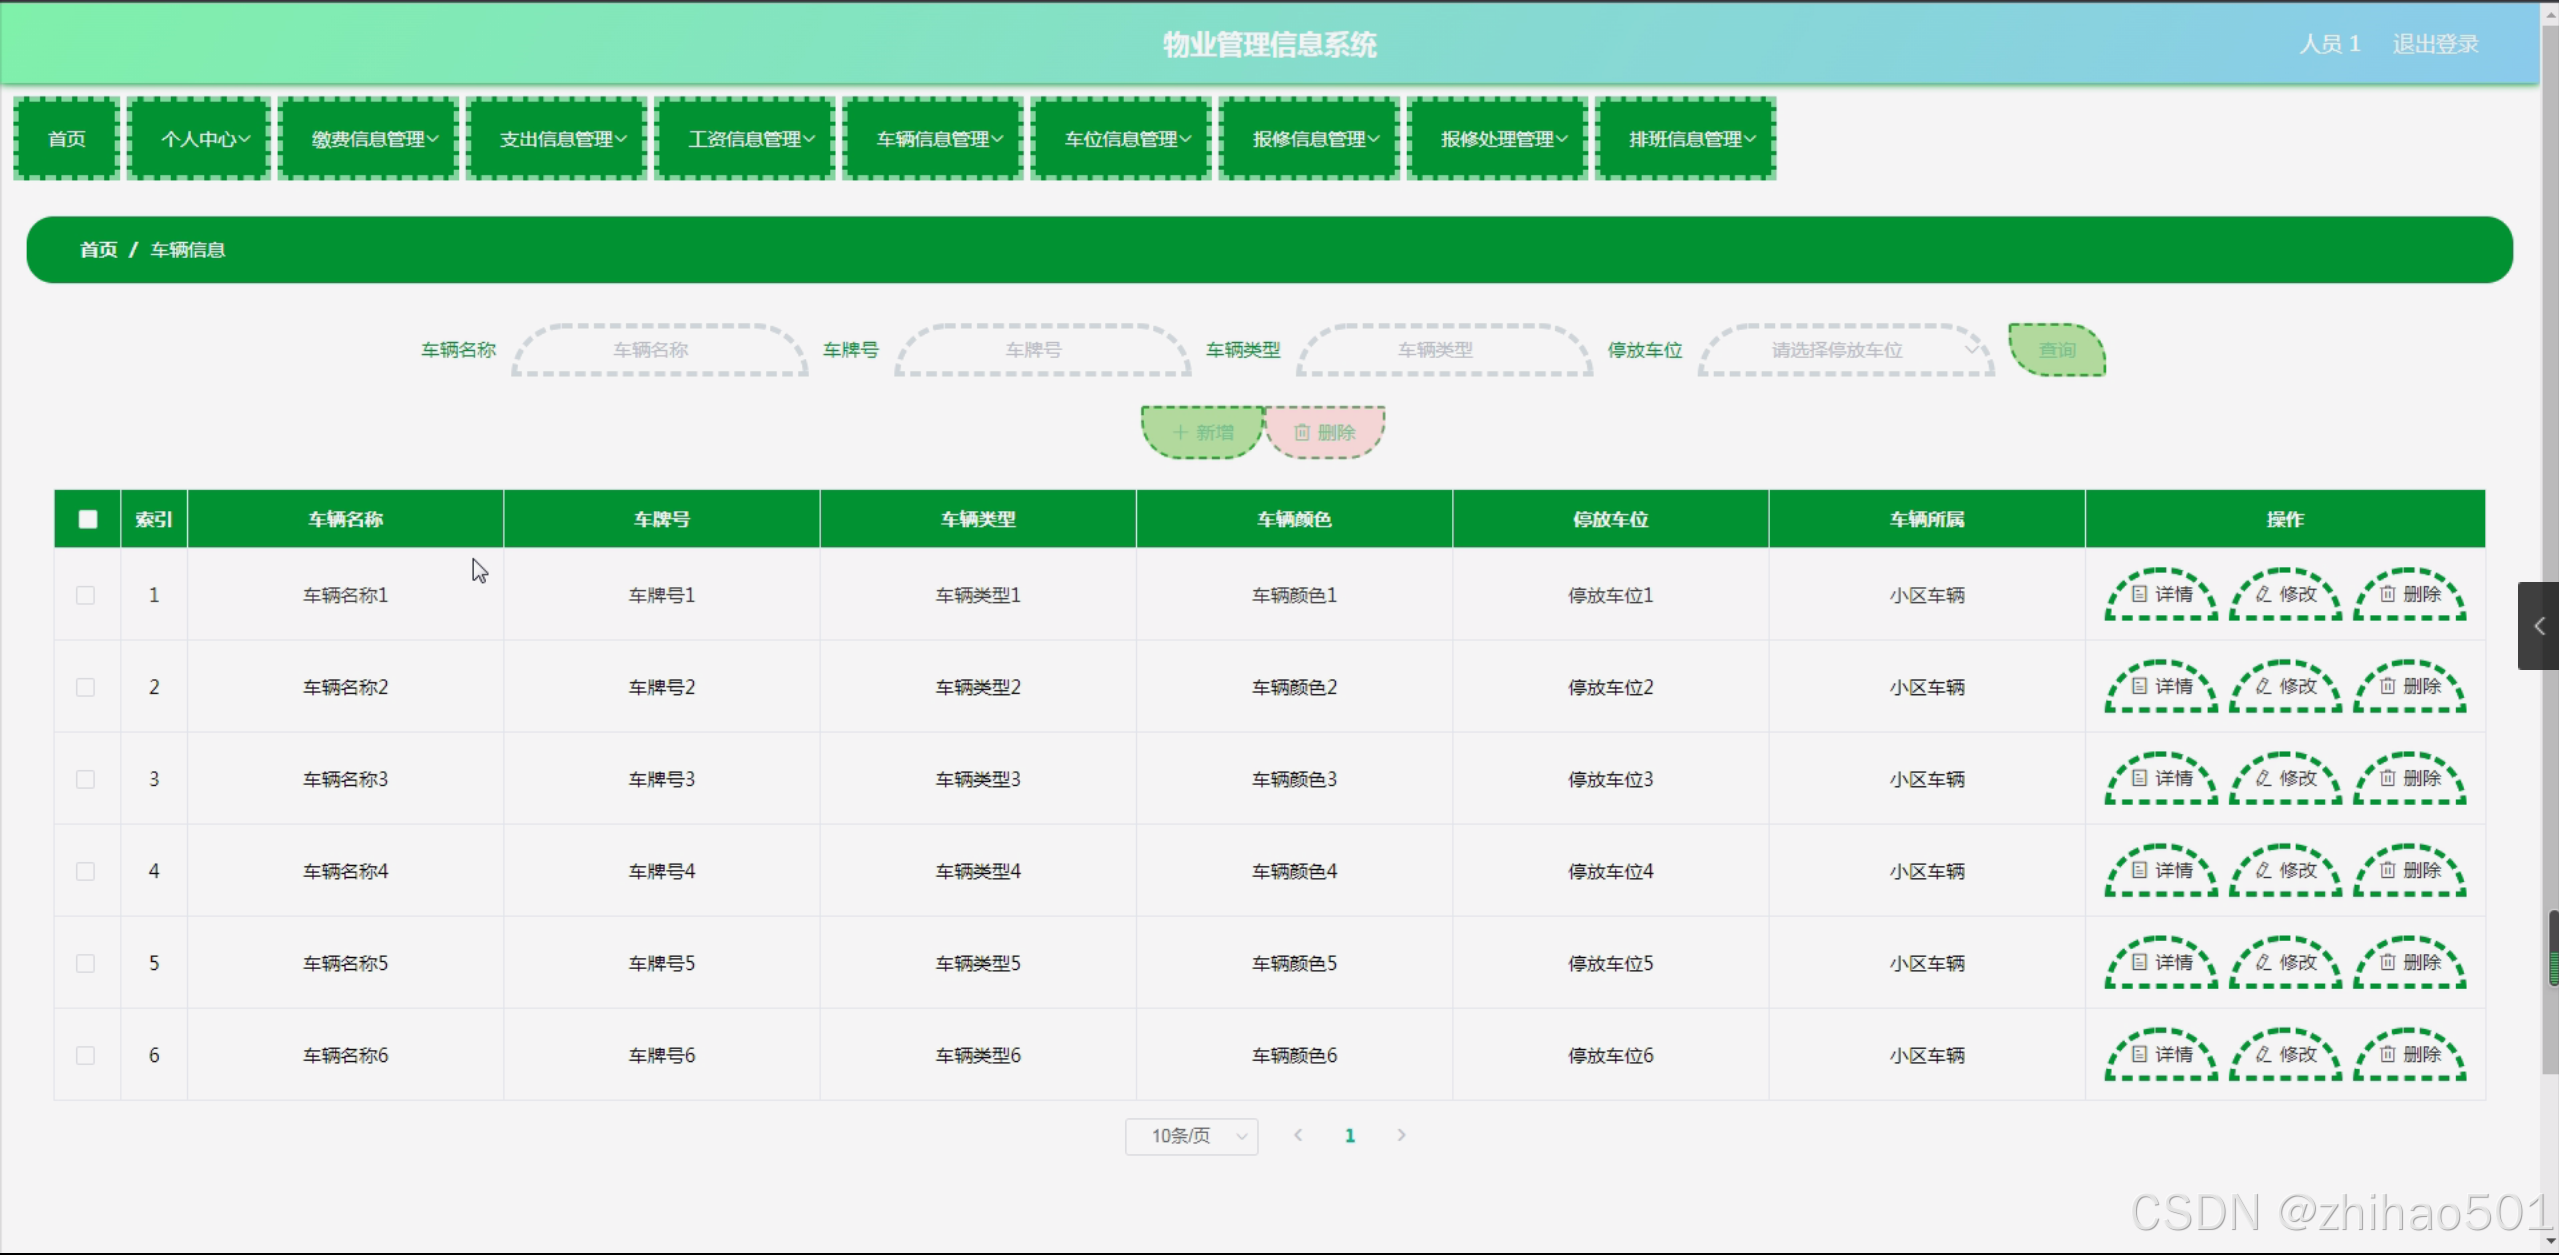The width and height of the screenshot is (2559, 1255).
Task: Click the 退出登录 logout link
Action: 2435,44
